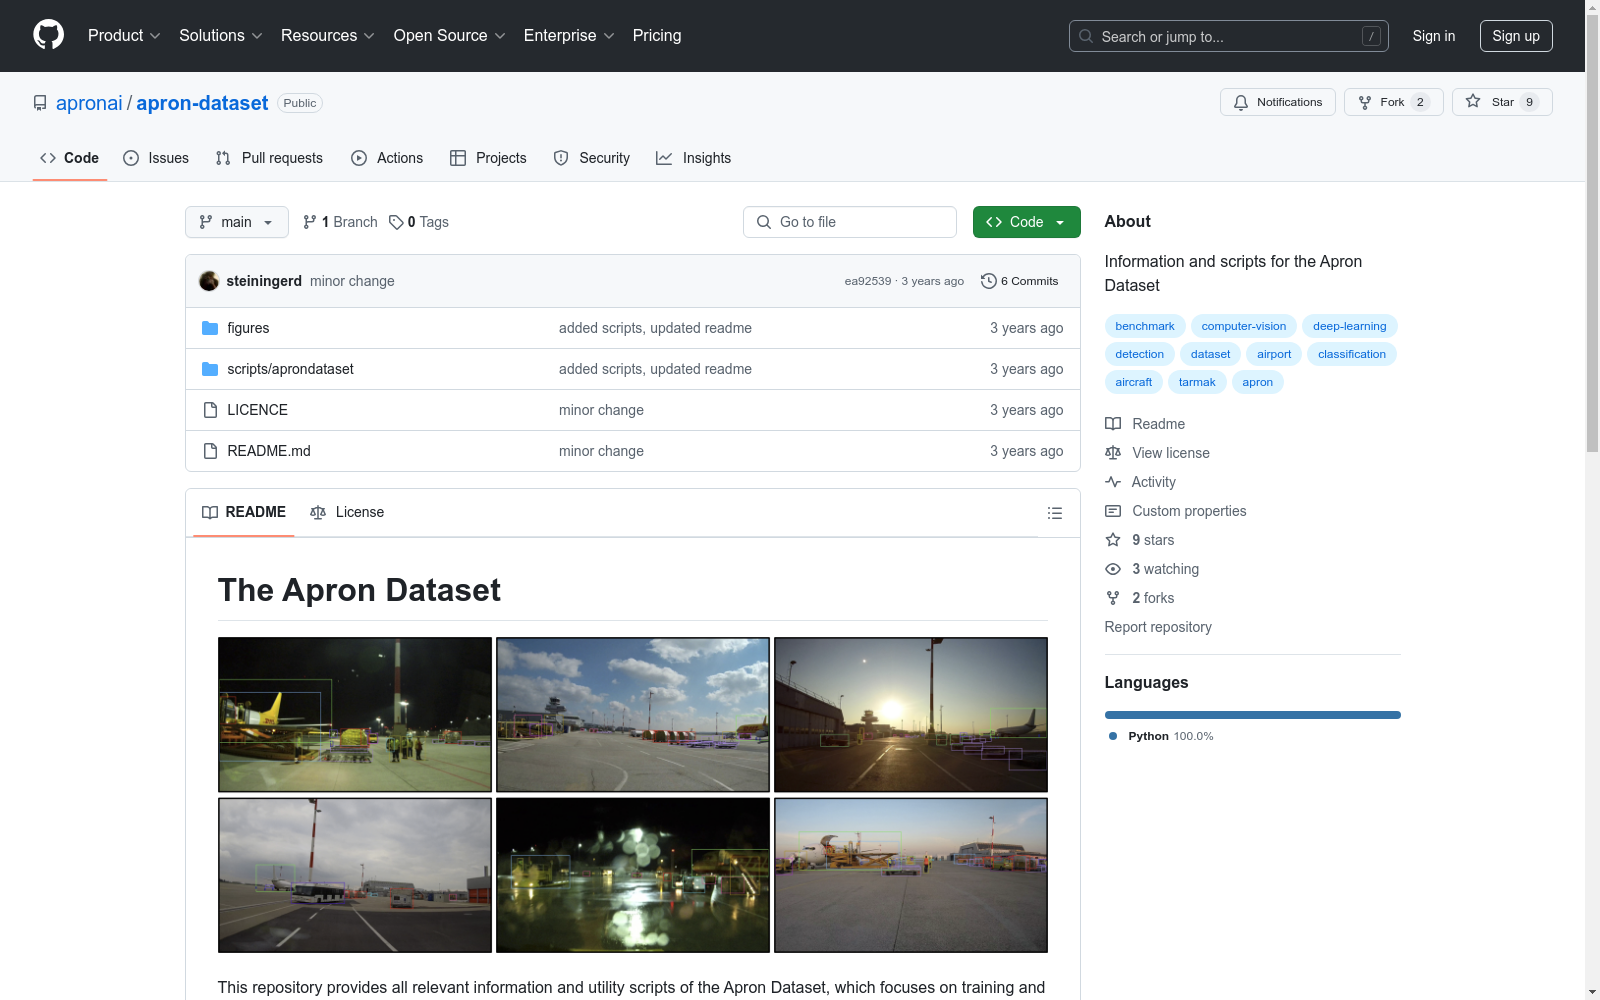
Task: Click the README outline list icon
Action: [1054, 513]
